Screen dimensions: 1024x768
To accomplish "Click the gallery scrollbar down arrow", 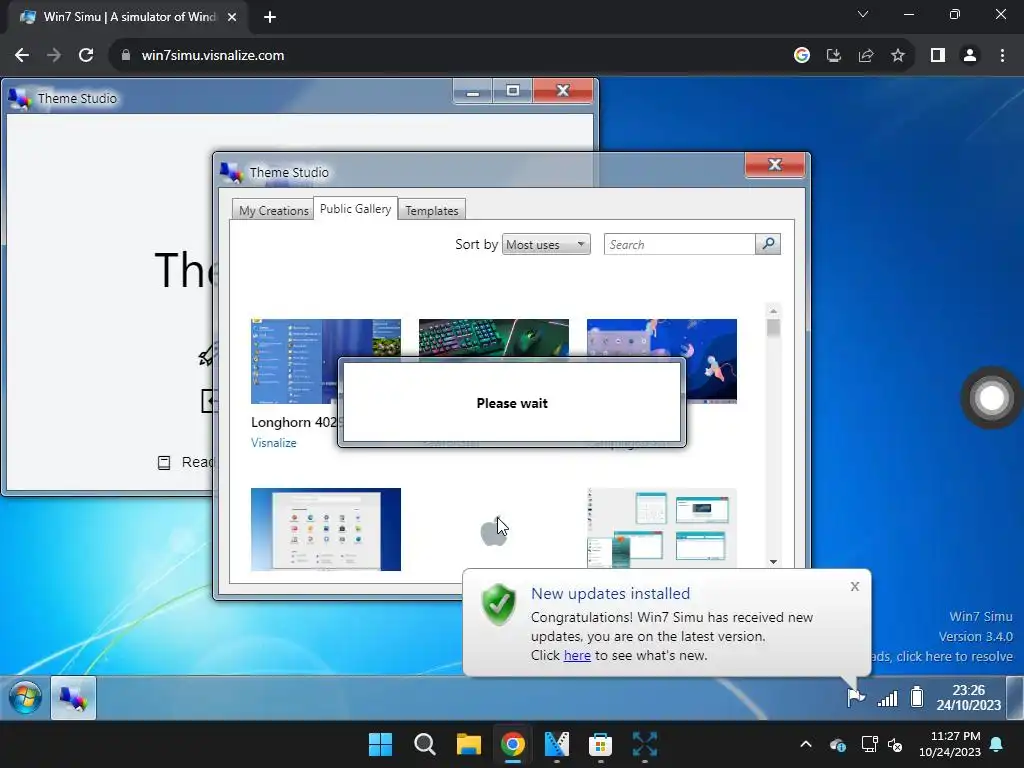I will [773, 562].
